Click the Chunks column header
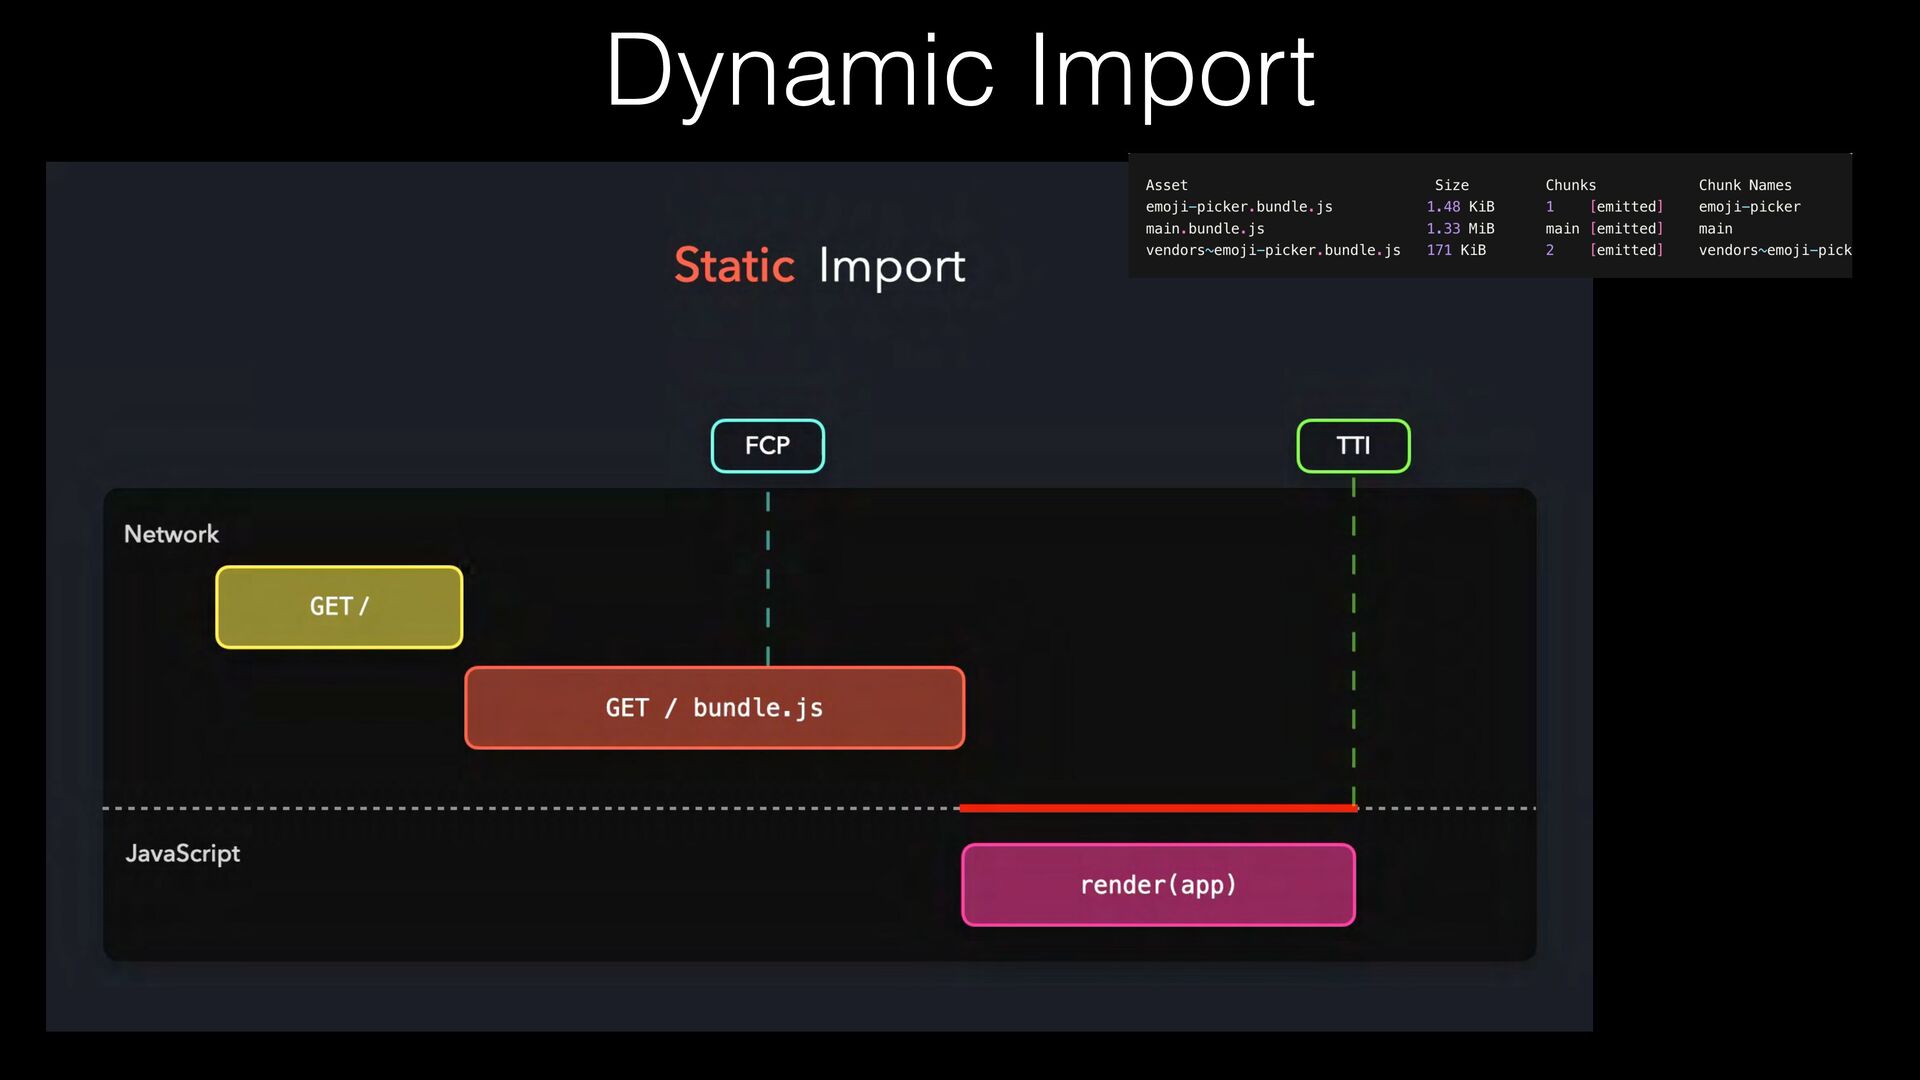 1571,185
